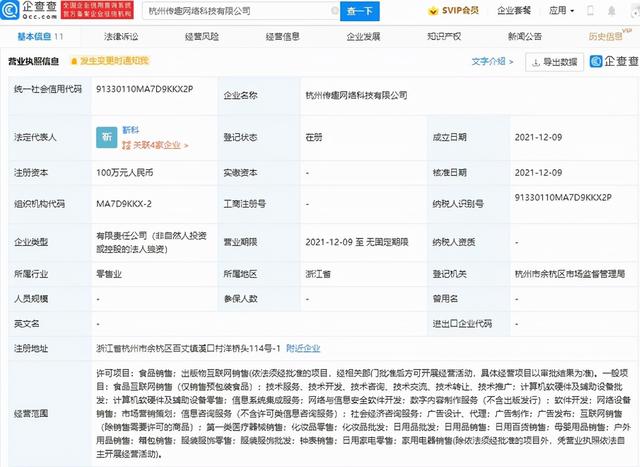
Task: Switch to the 经营风险 tab
Action: [202, 37]
